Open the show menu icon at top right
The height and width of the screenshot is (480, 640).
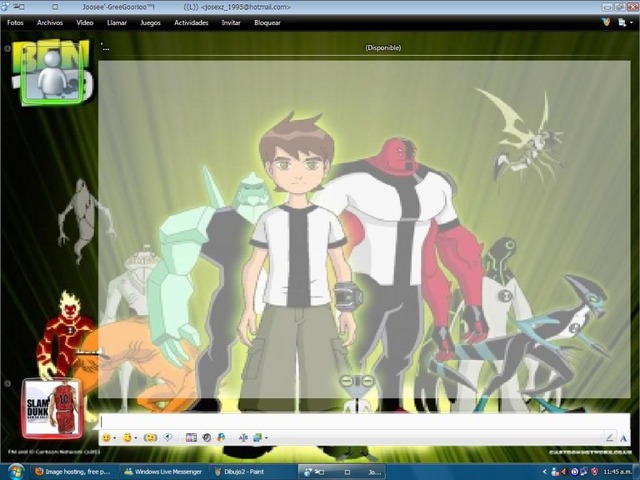tap(622, 23)
